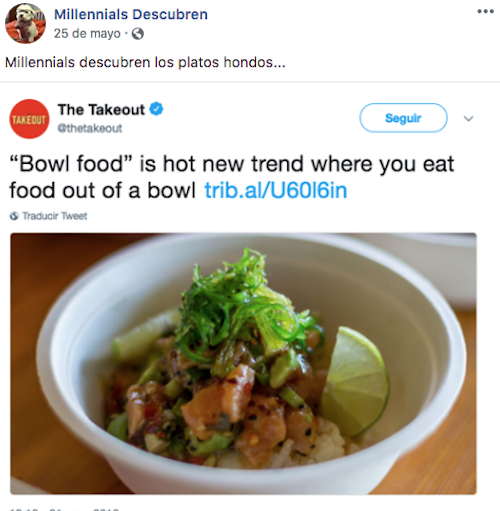The width and height of the screenshot is (500, 511).
Task: Click the globe icon beside Traducir Tweet
Action: [14, 216]
